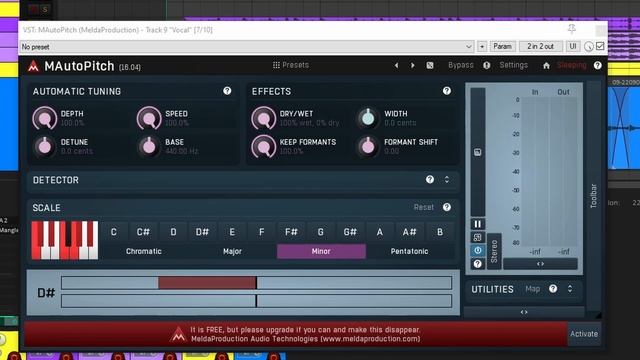
Task: Toggle Bypass on the plugin
Action: pos(460,65)
